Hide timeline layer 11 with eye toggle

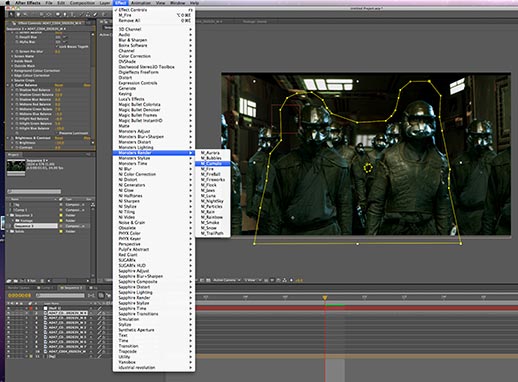(x=9, y=356)
